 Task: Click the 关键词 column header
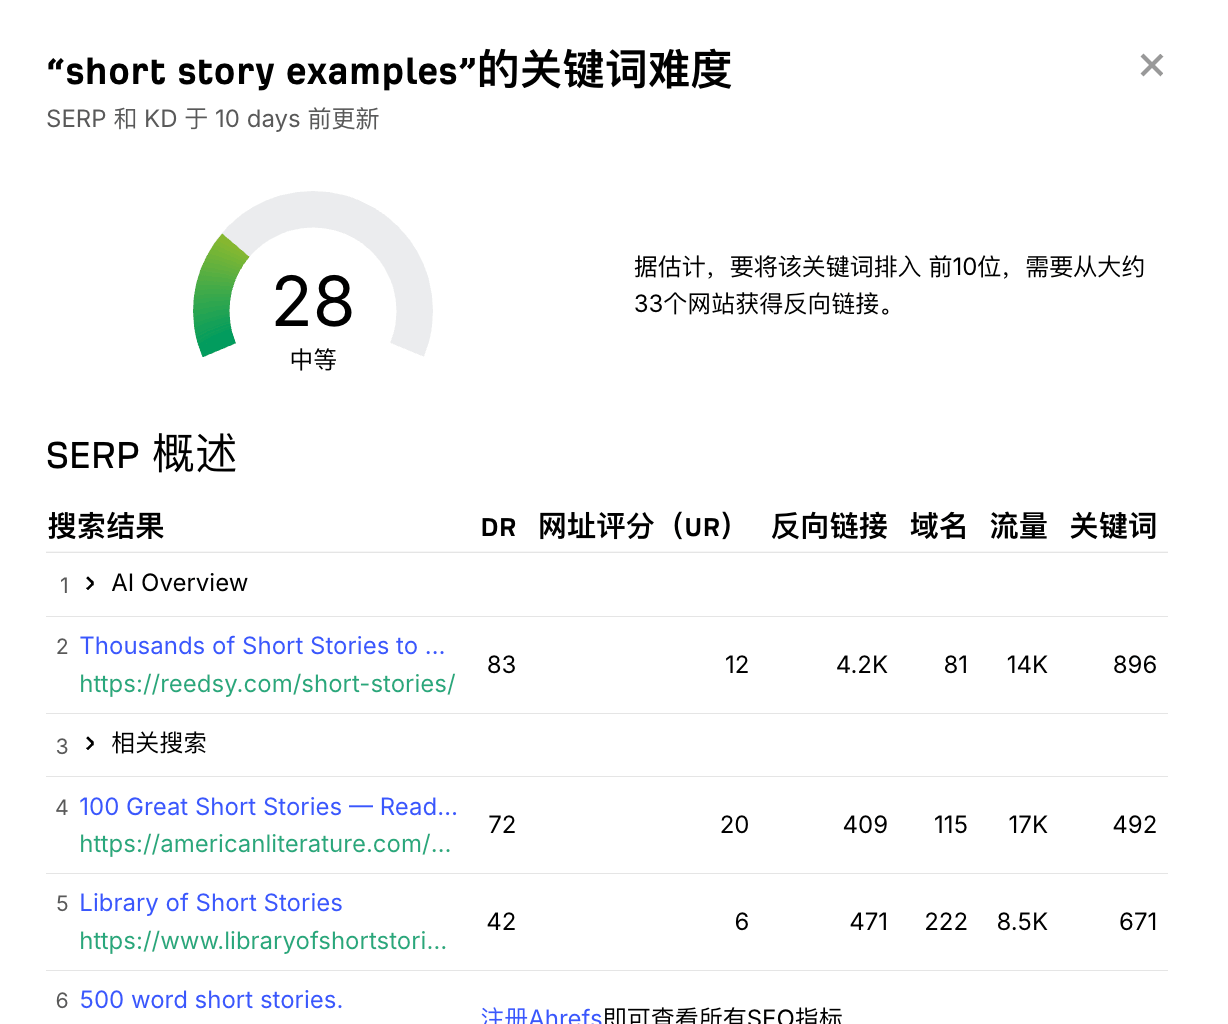1112,526
